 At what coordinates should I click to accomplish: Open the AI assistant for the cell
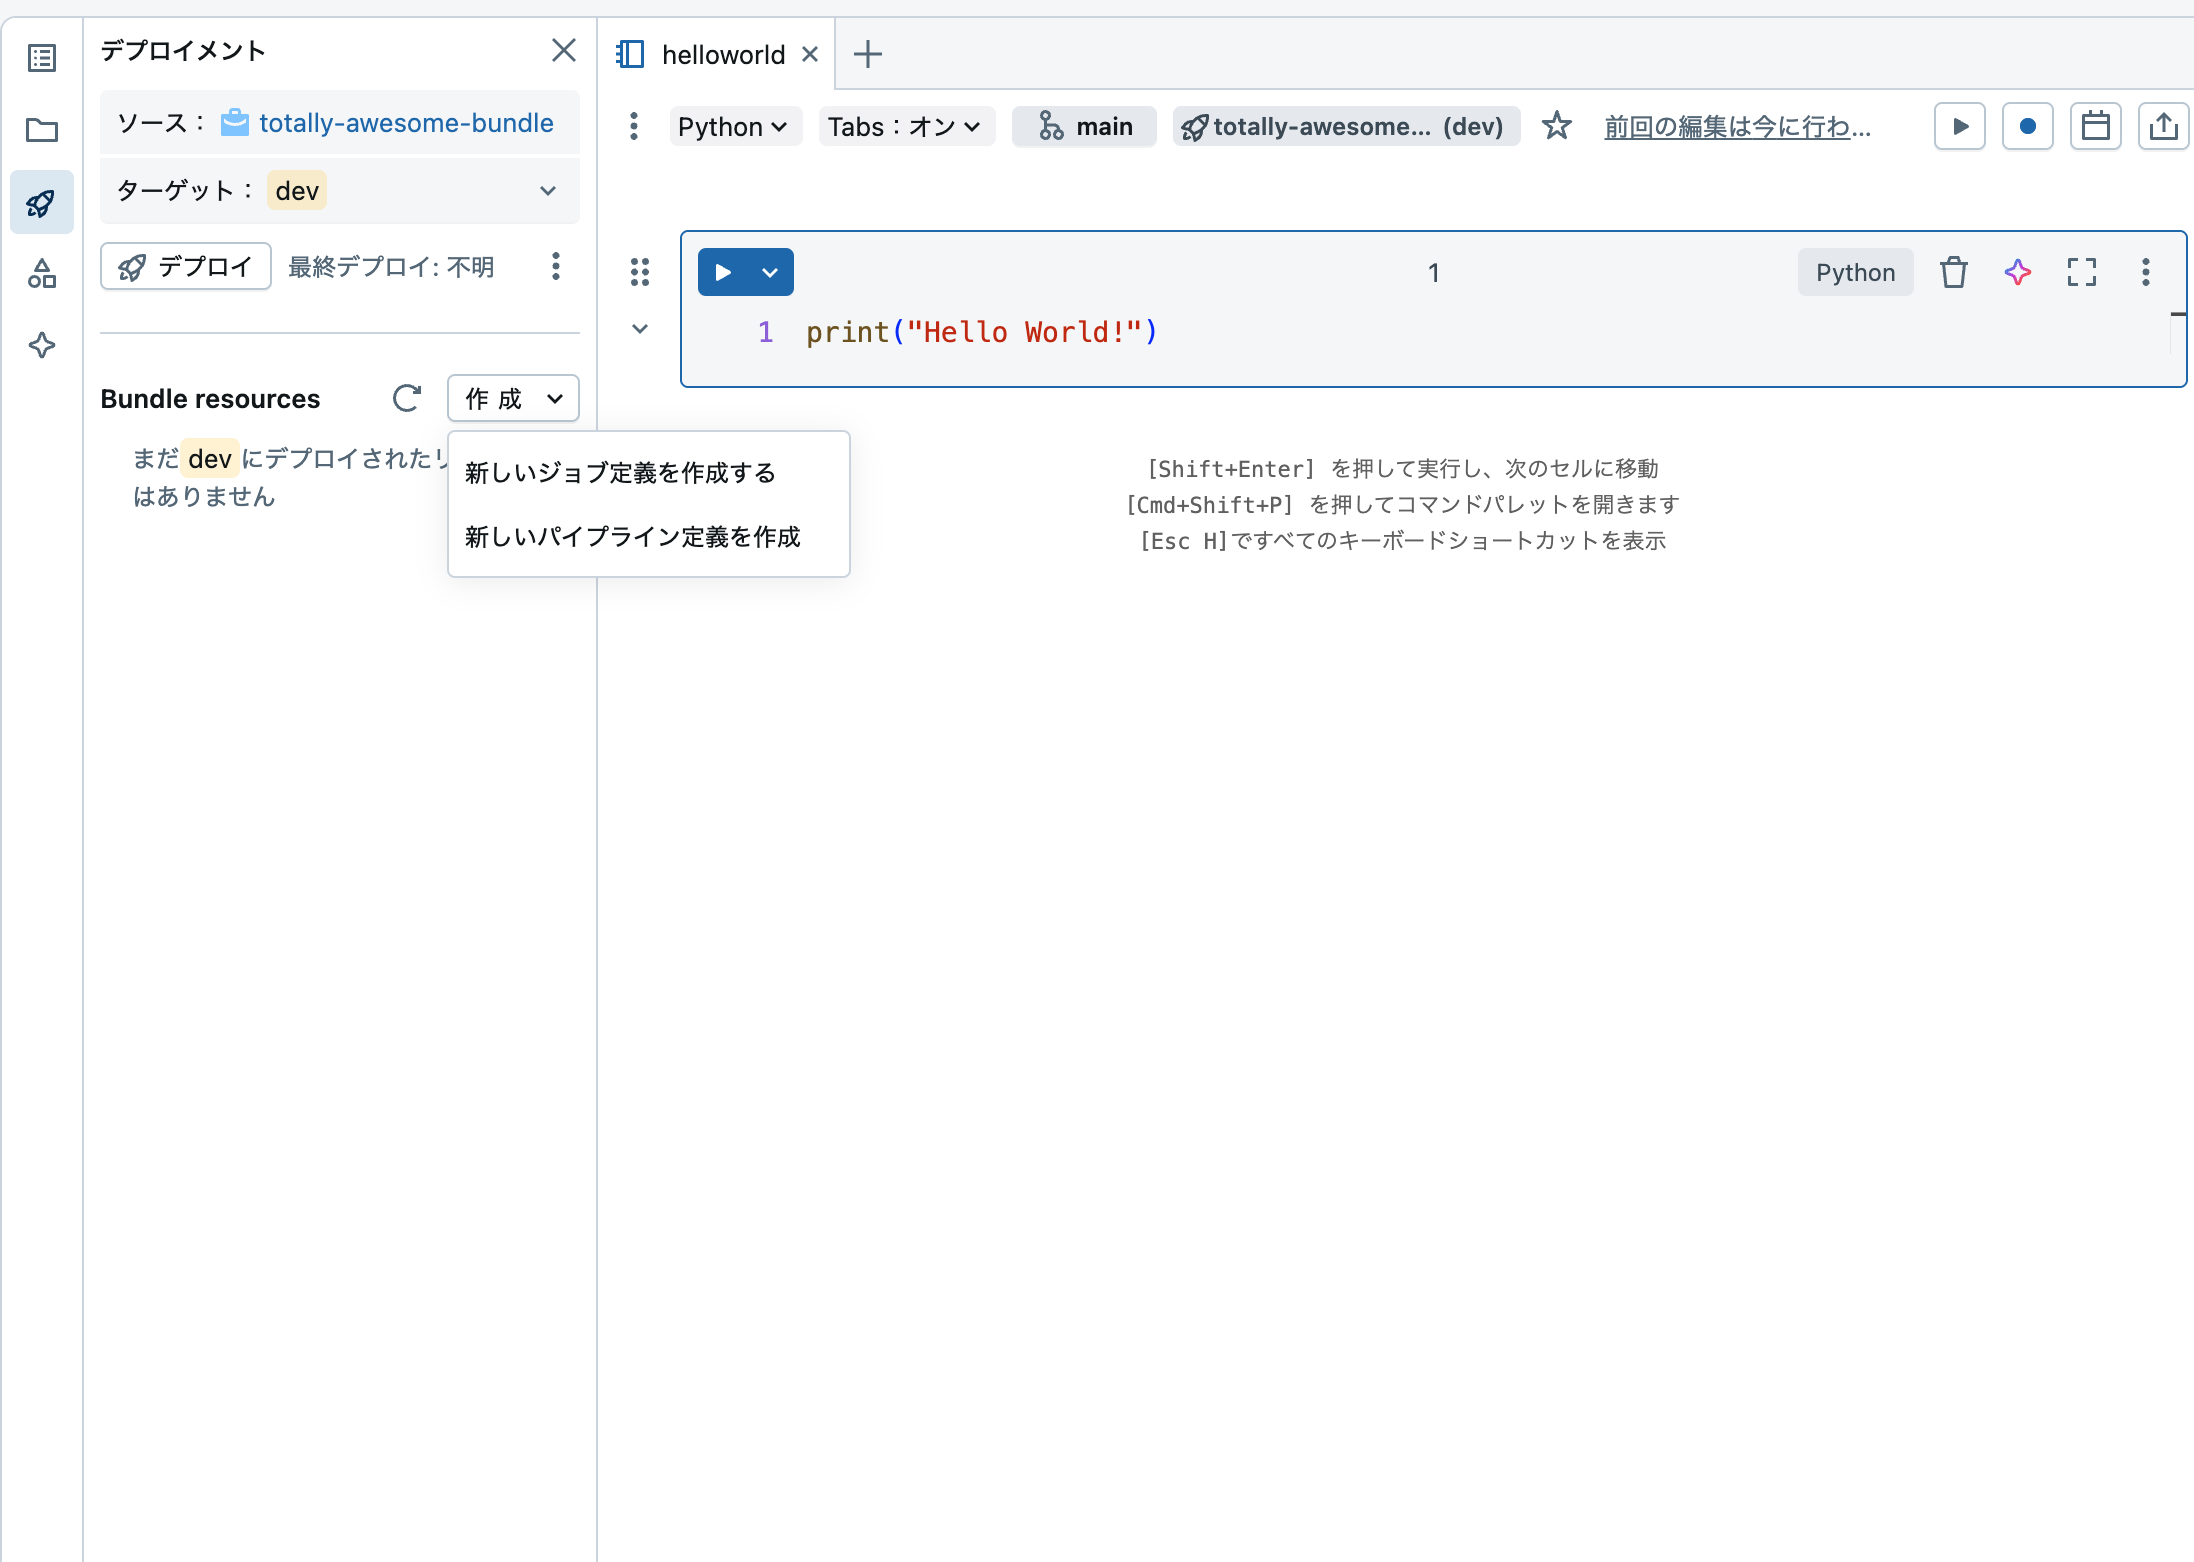coord(2018,271)
